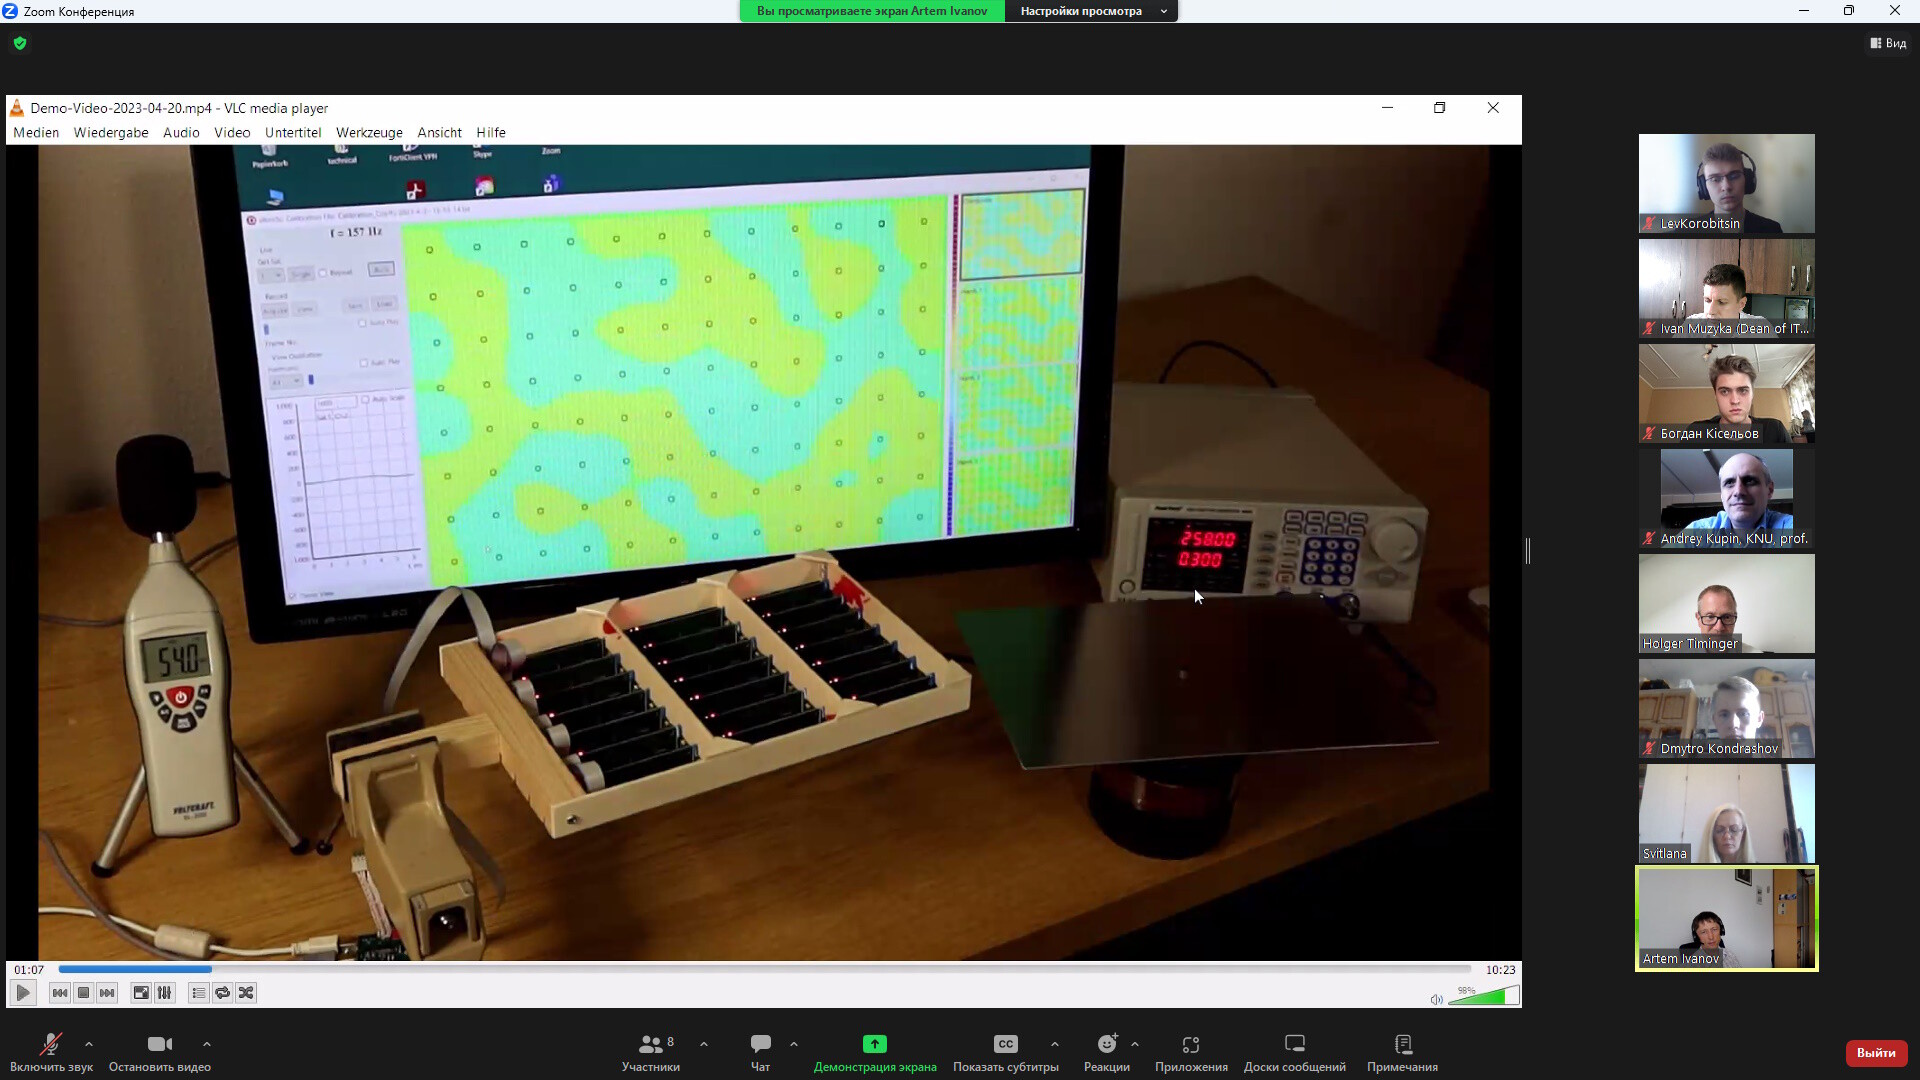Click the VLC play button
Viewport: 1920px width, 1080px height.
tap(23, 993)
